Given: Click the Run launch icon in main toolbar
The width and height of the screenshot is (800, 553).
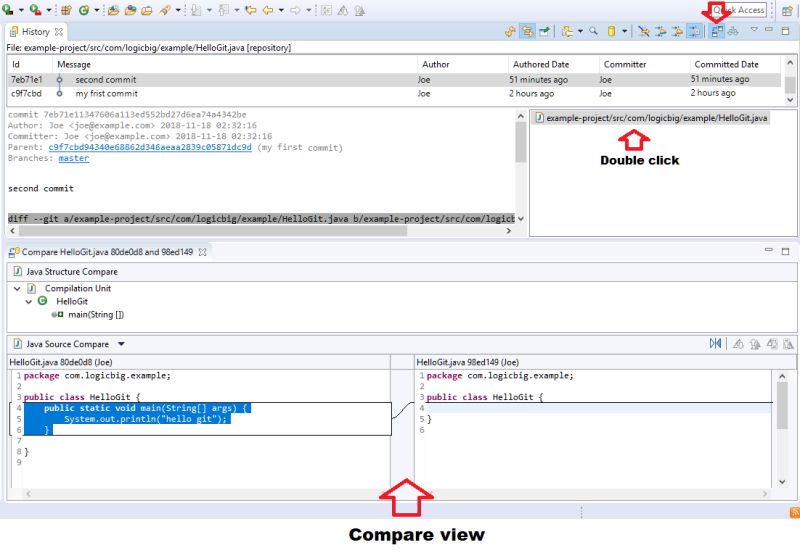Looking at the screenshot, I should [8, 10].
